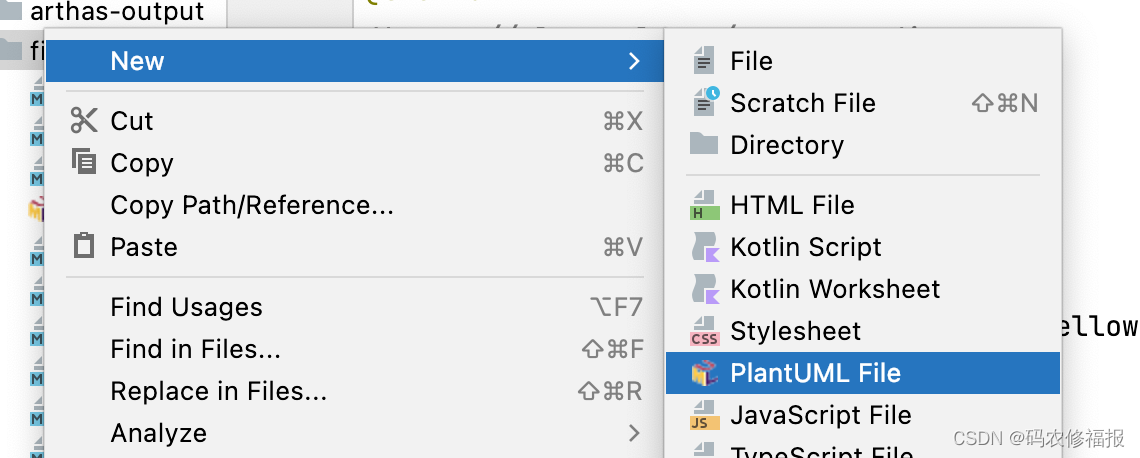Click the PlantUML File icon

pyautogui.click(x=704, y=373)
